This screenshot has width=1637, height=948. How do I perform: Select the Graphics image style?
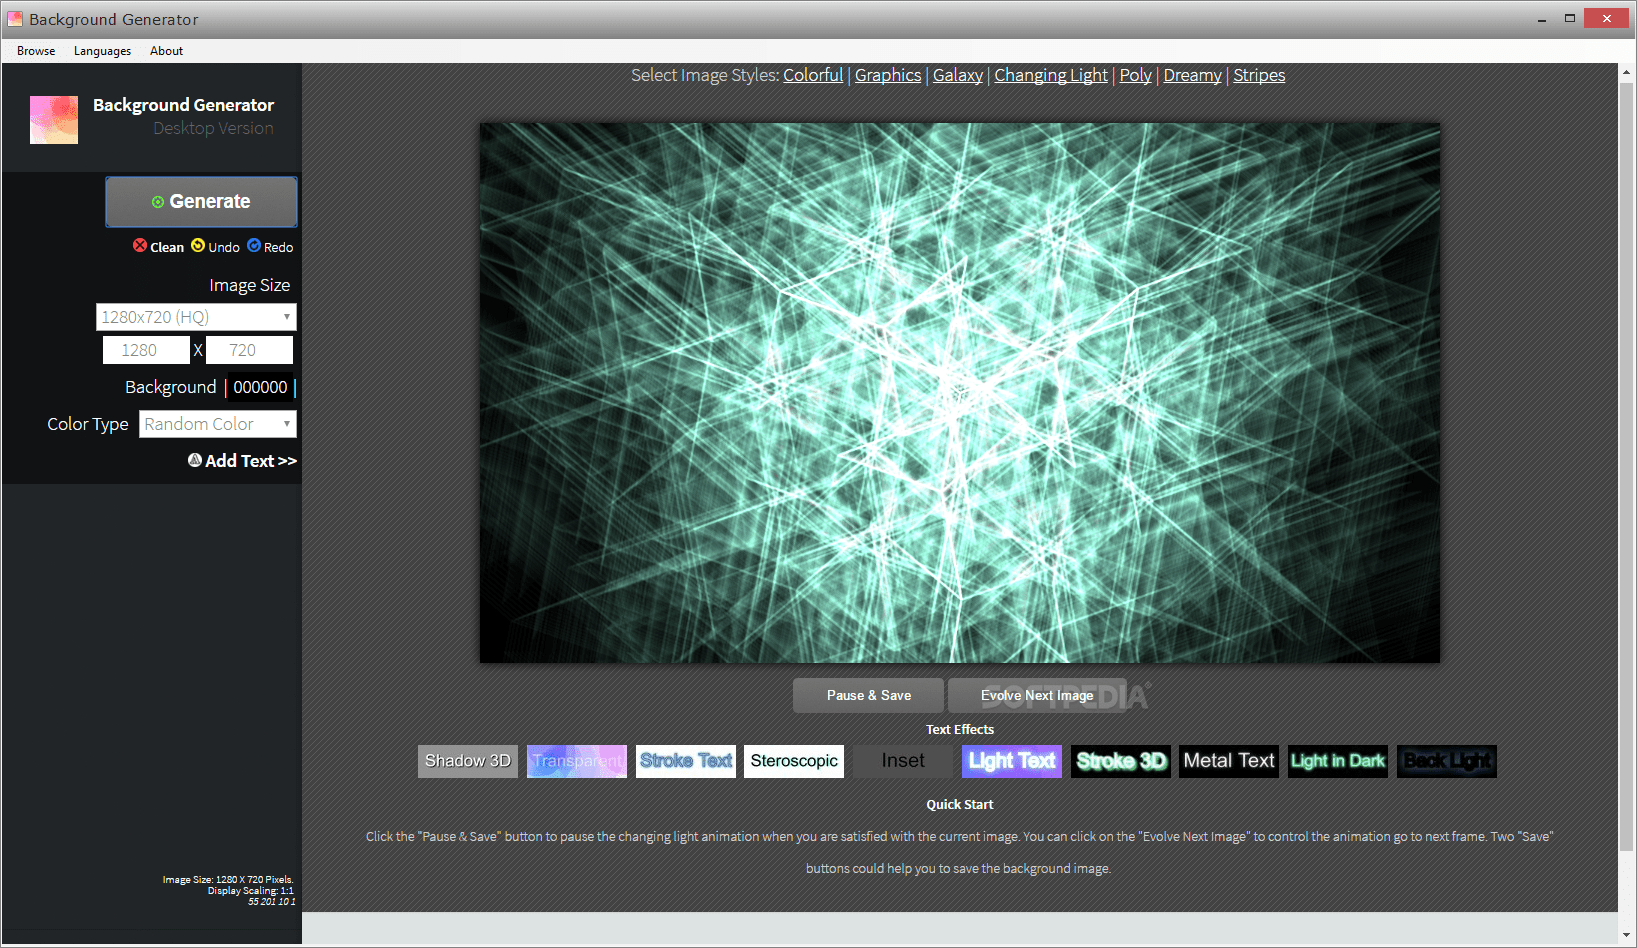[x=888, y=75]
